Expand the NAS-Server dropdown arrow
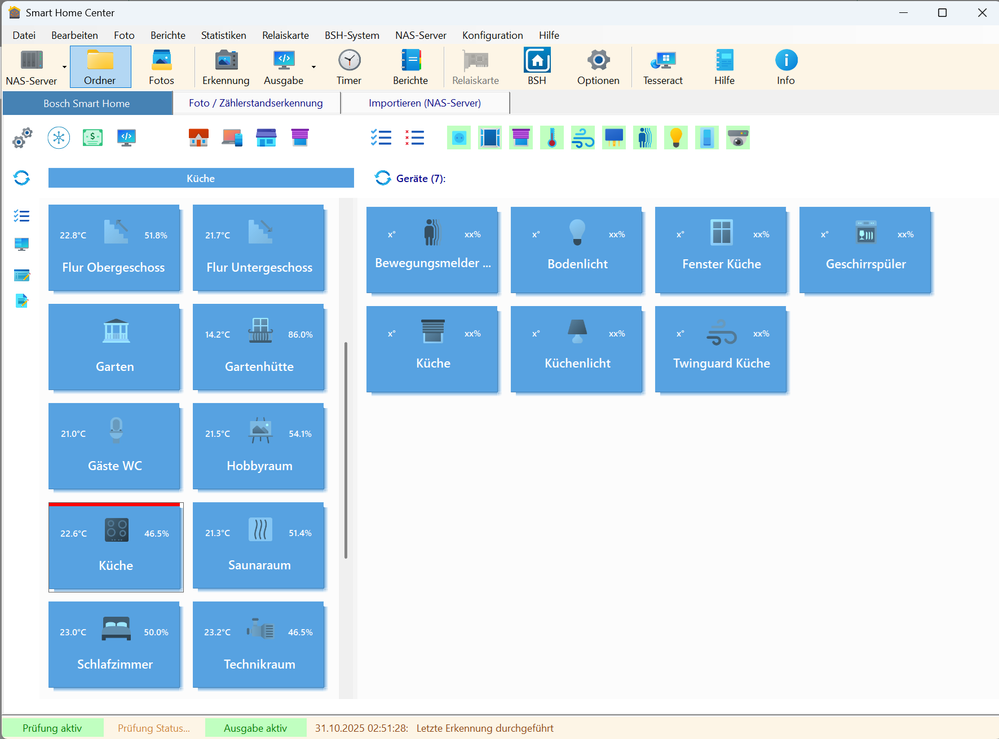 pos(65,67)
